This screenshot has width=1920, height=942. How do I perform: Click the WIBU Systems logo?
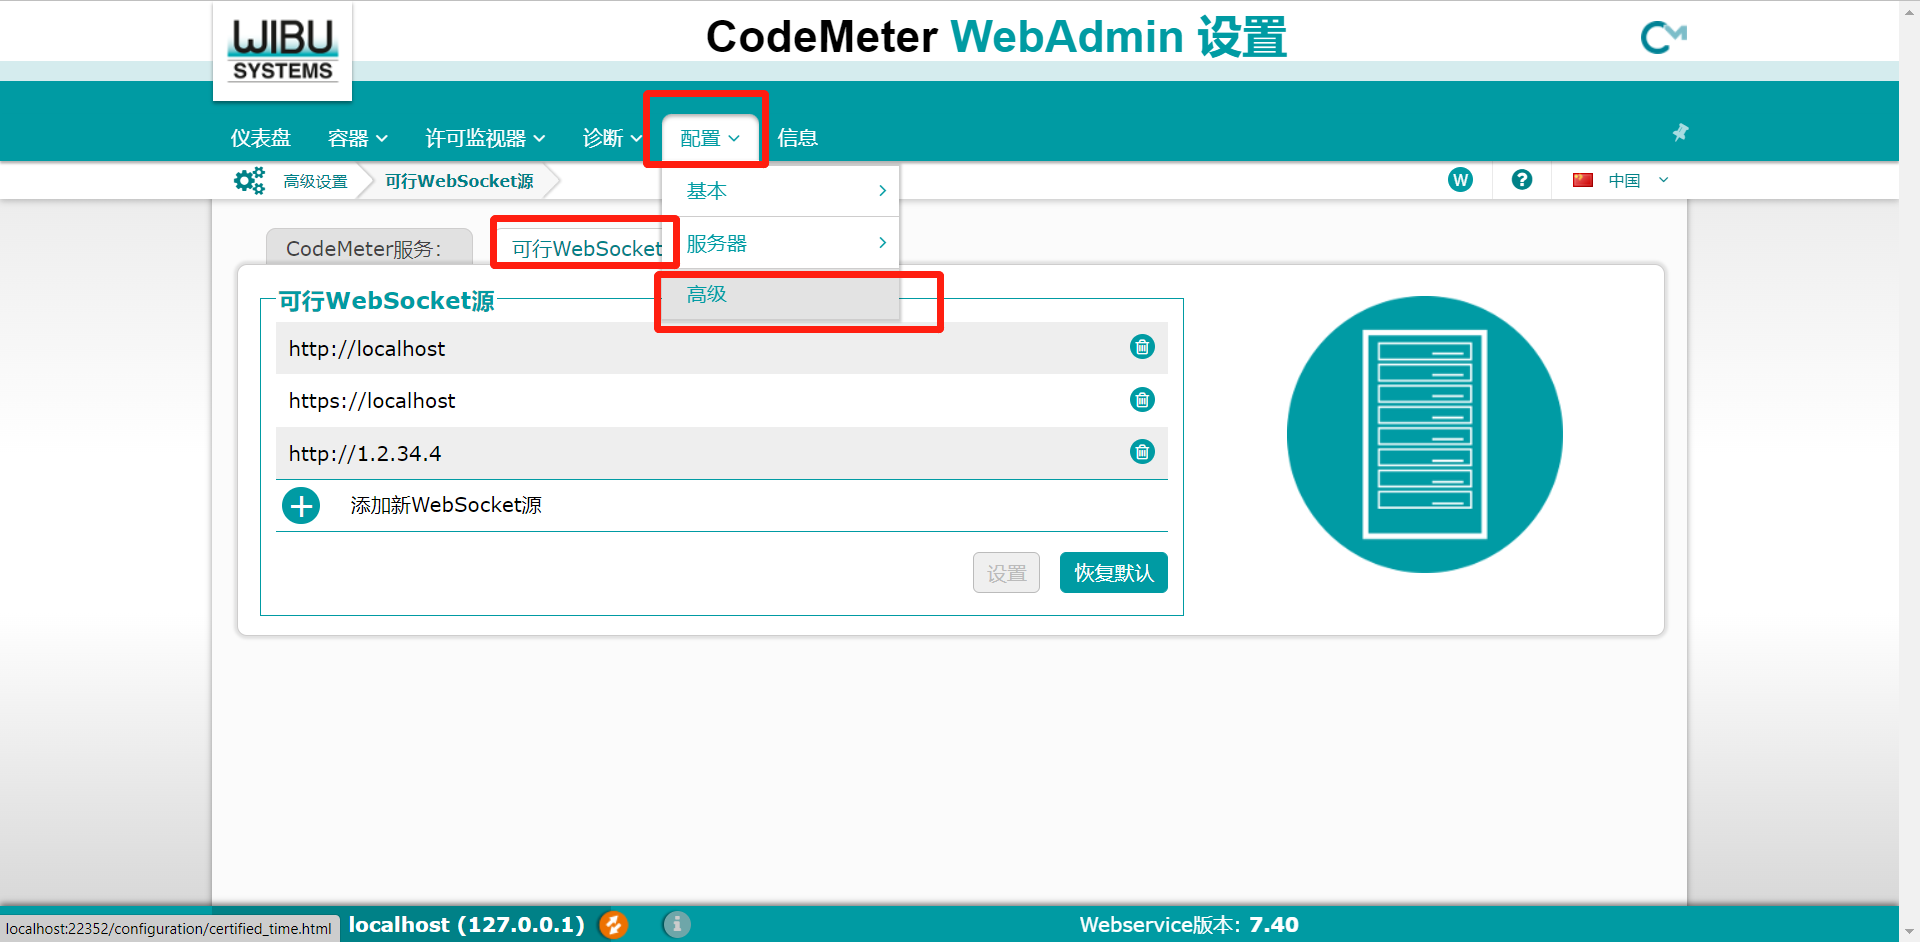(x=283, y=50)
